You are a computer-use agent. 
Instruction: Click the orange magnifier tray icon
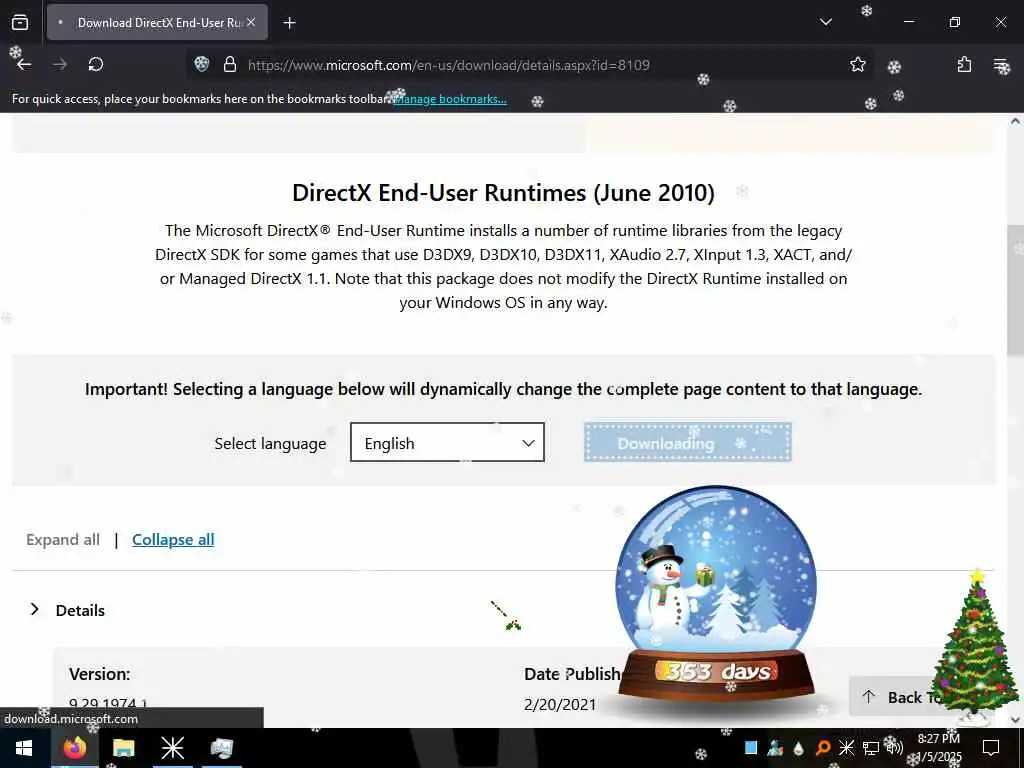823,748
